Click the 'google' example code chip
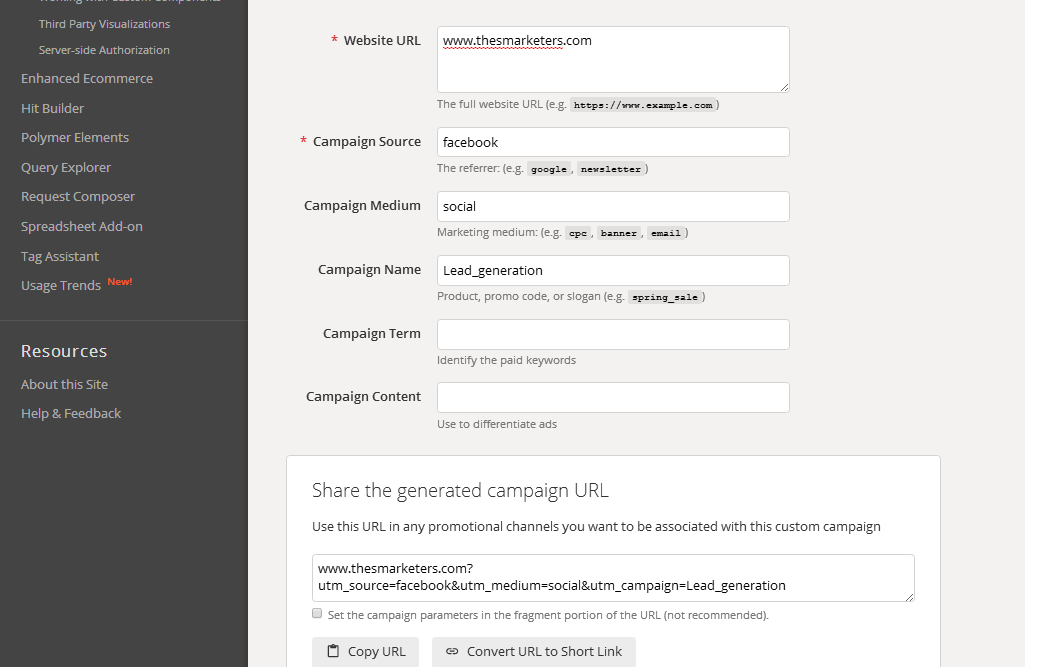Viewport: 1049px width, 667px height. click(549, 169)
